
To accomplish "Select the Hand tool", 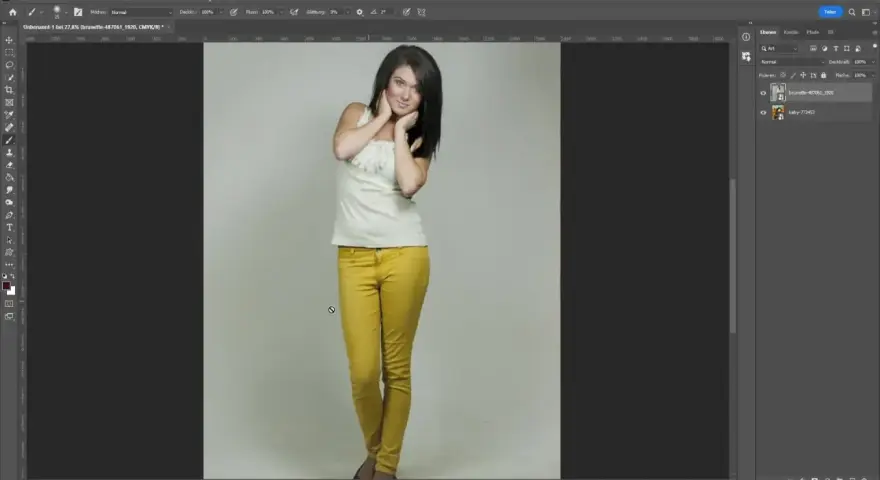I will coord(9,253).
